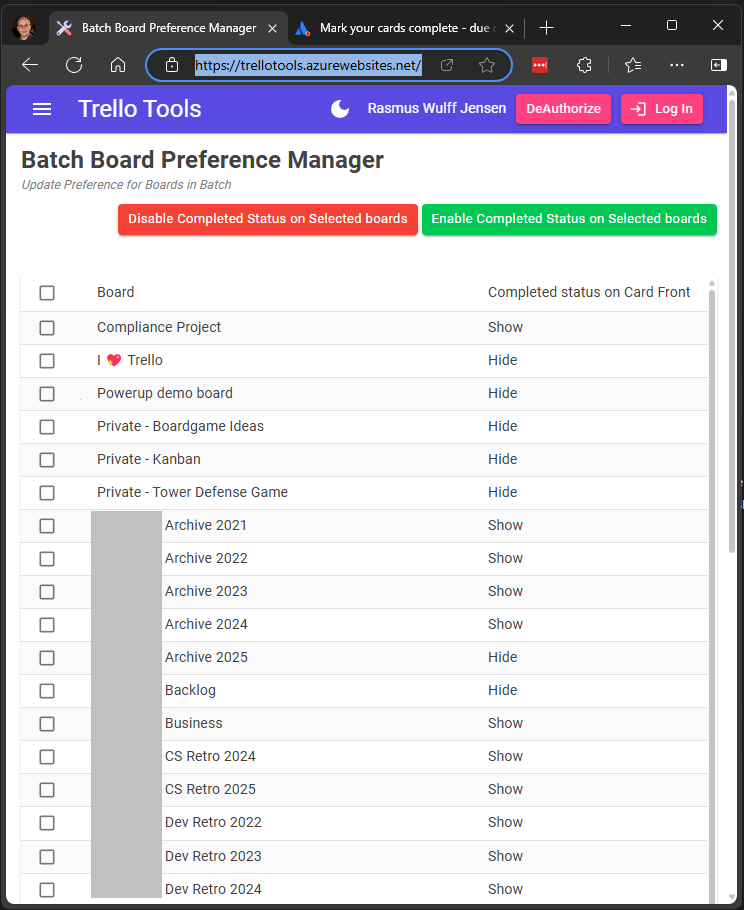
Task: Check the Compliance Project board checkbox
Action: 47,328
